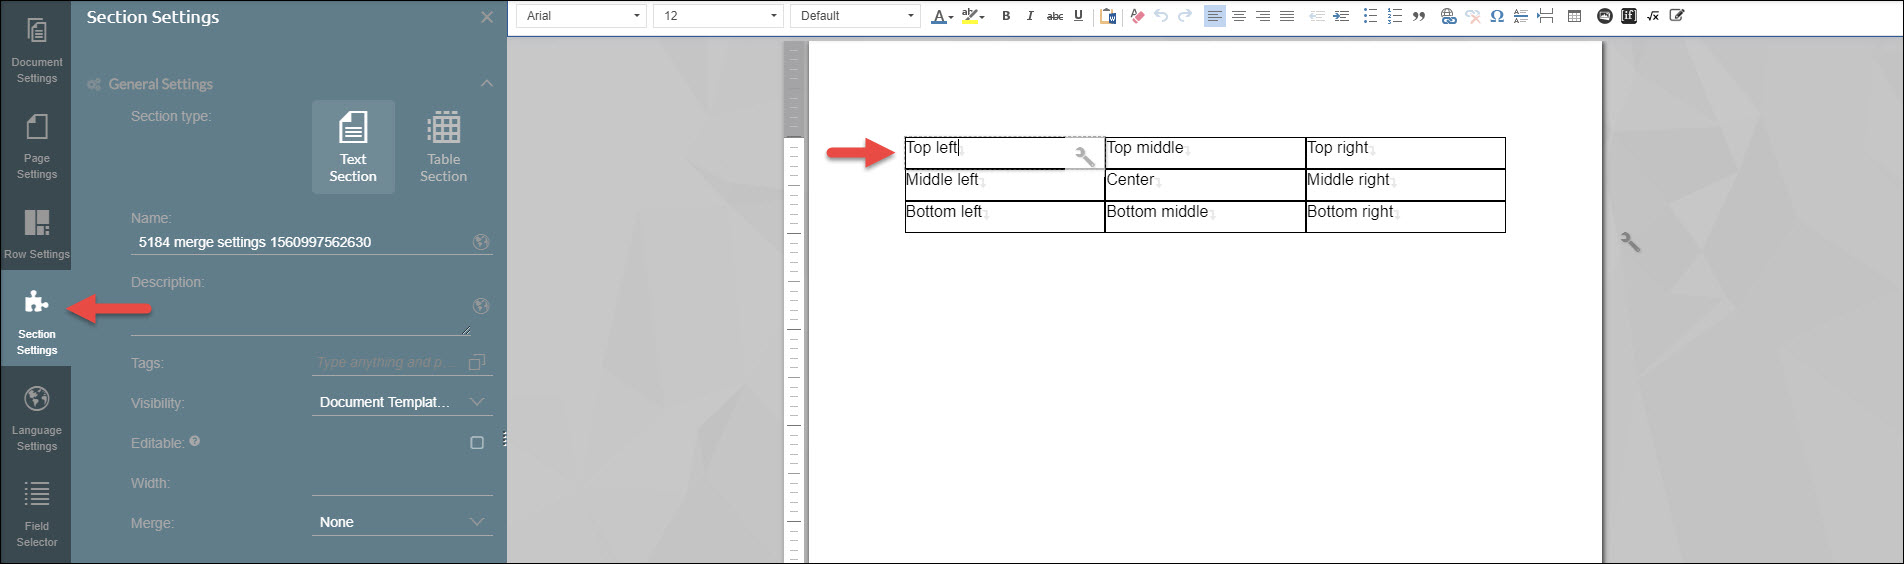Apply italic formatting
1904x564 pixels.
coord(1030,16)
